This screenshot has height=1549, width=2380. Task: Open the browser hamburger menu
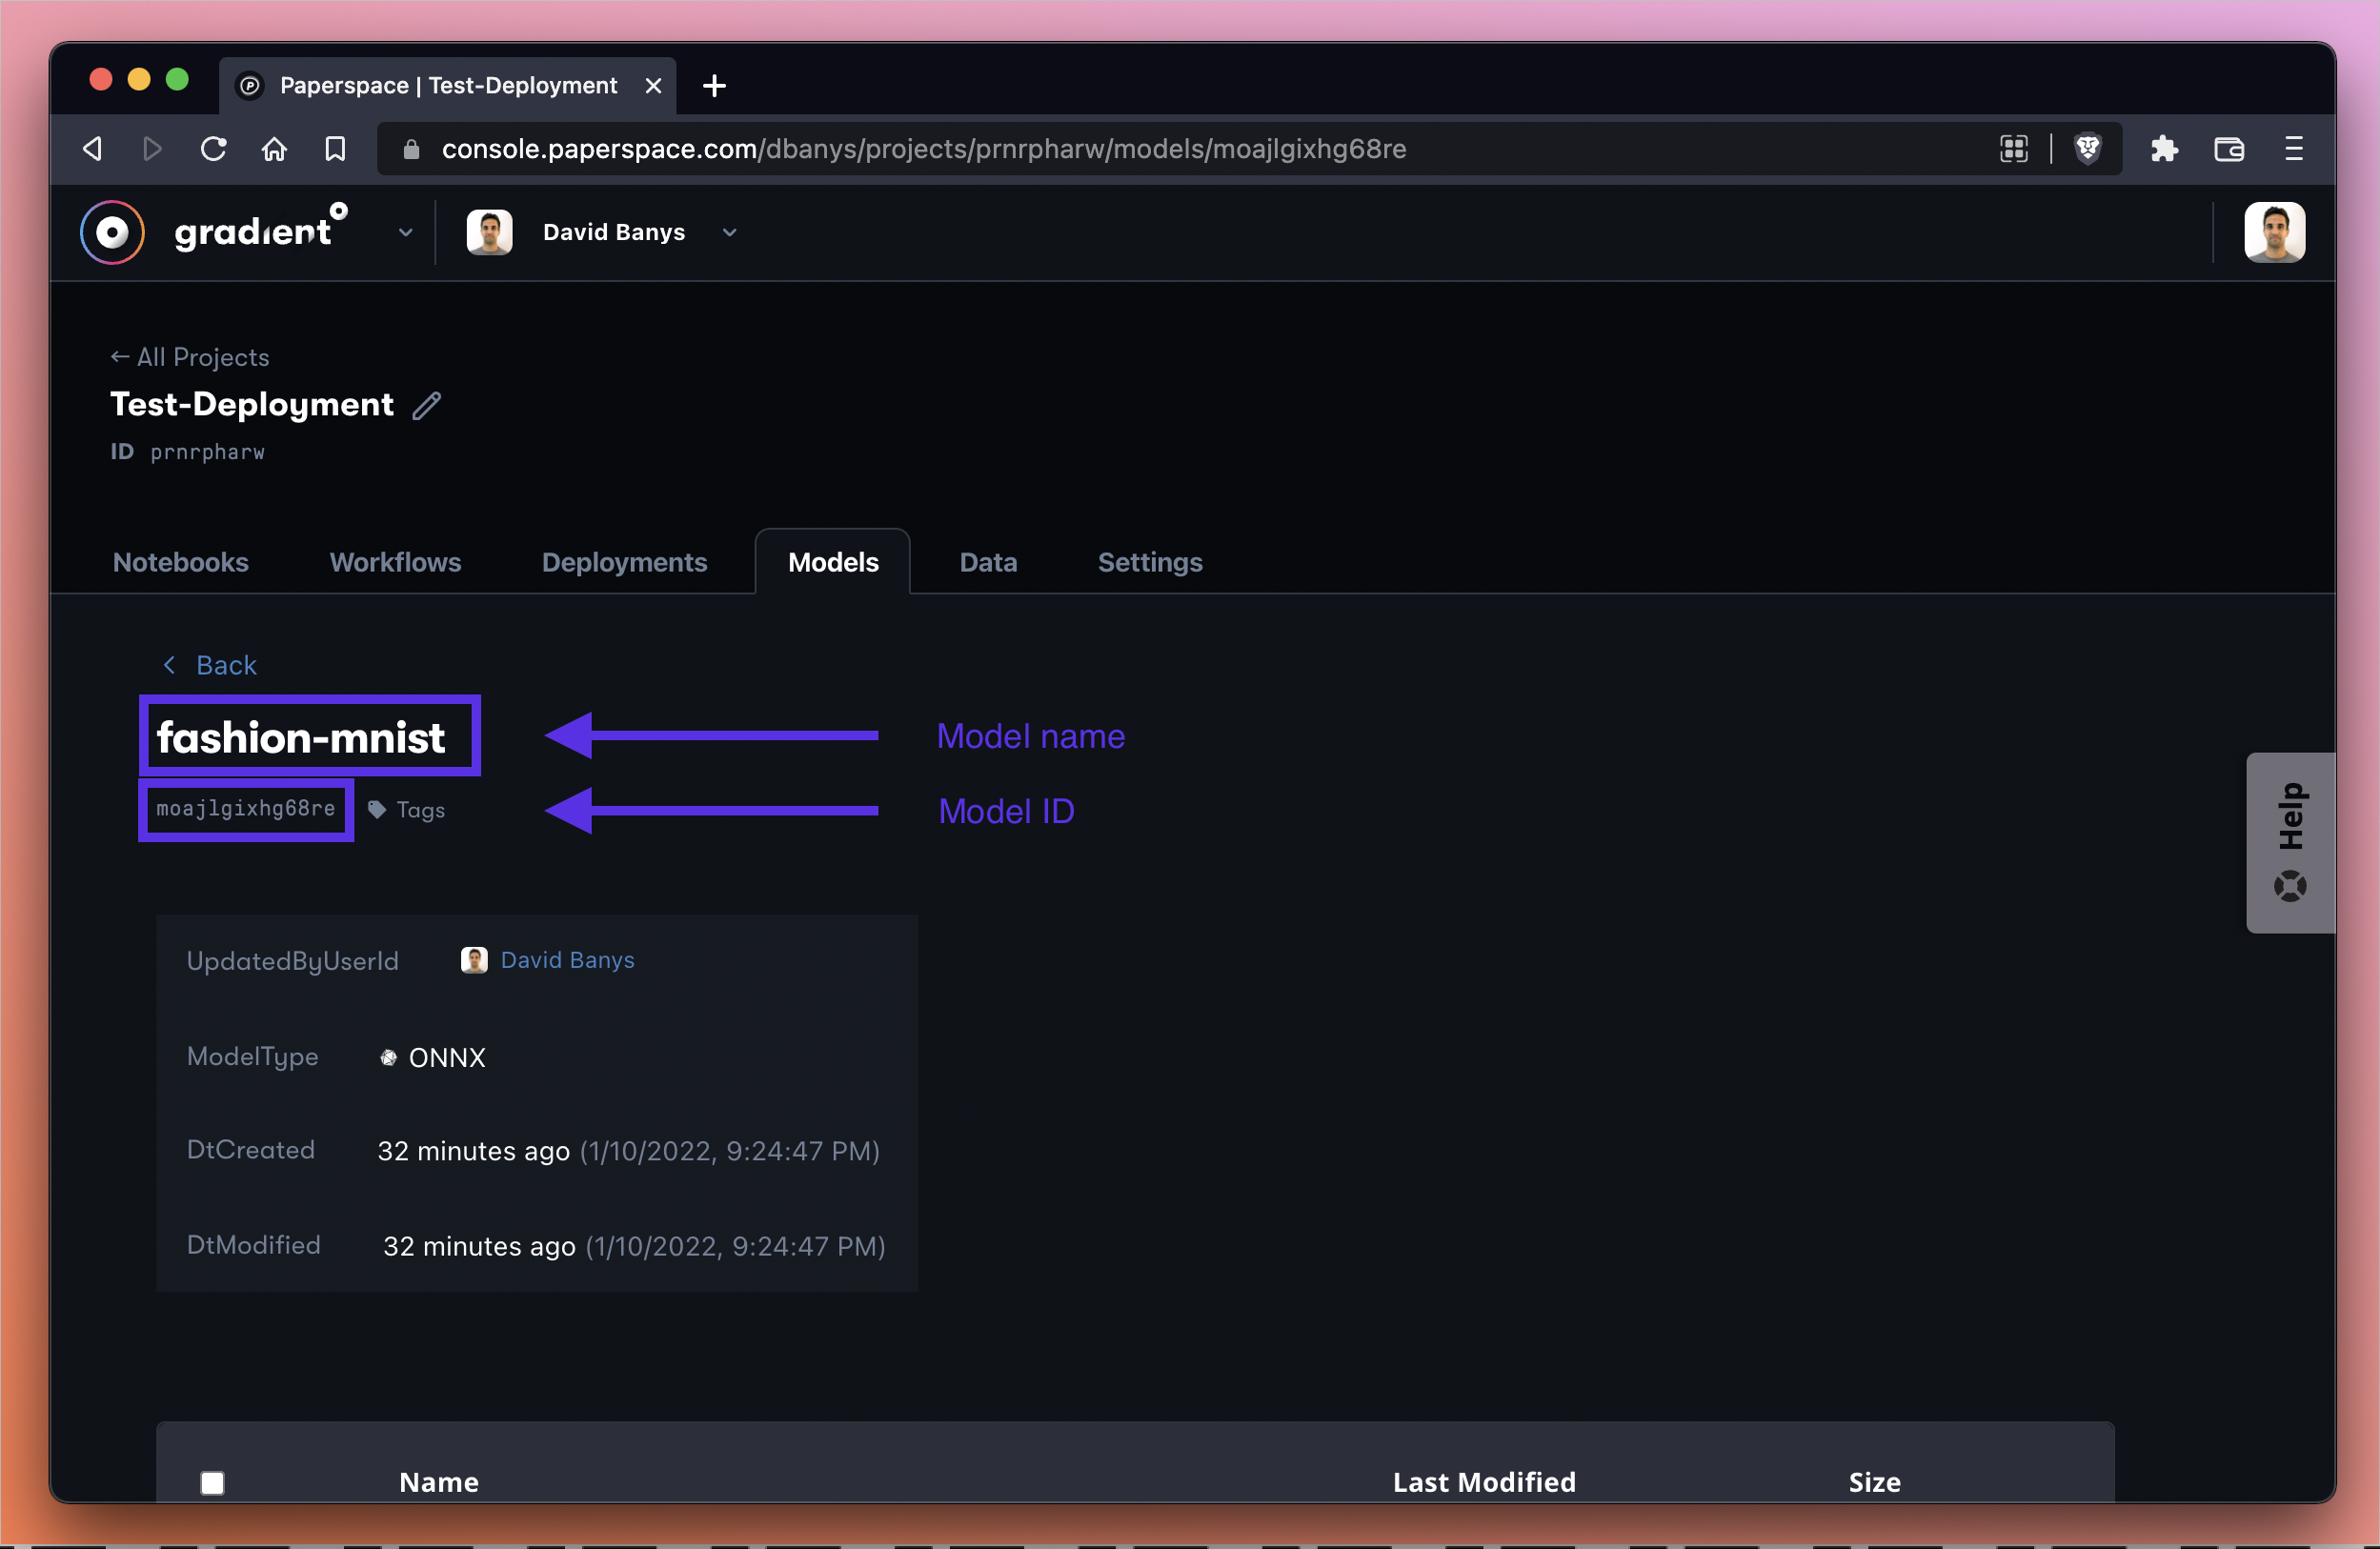click(x=2294, y=149)
